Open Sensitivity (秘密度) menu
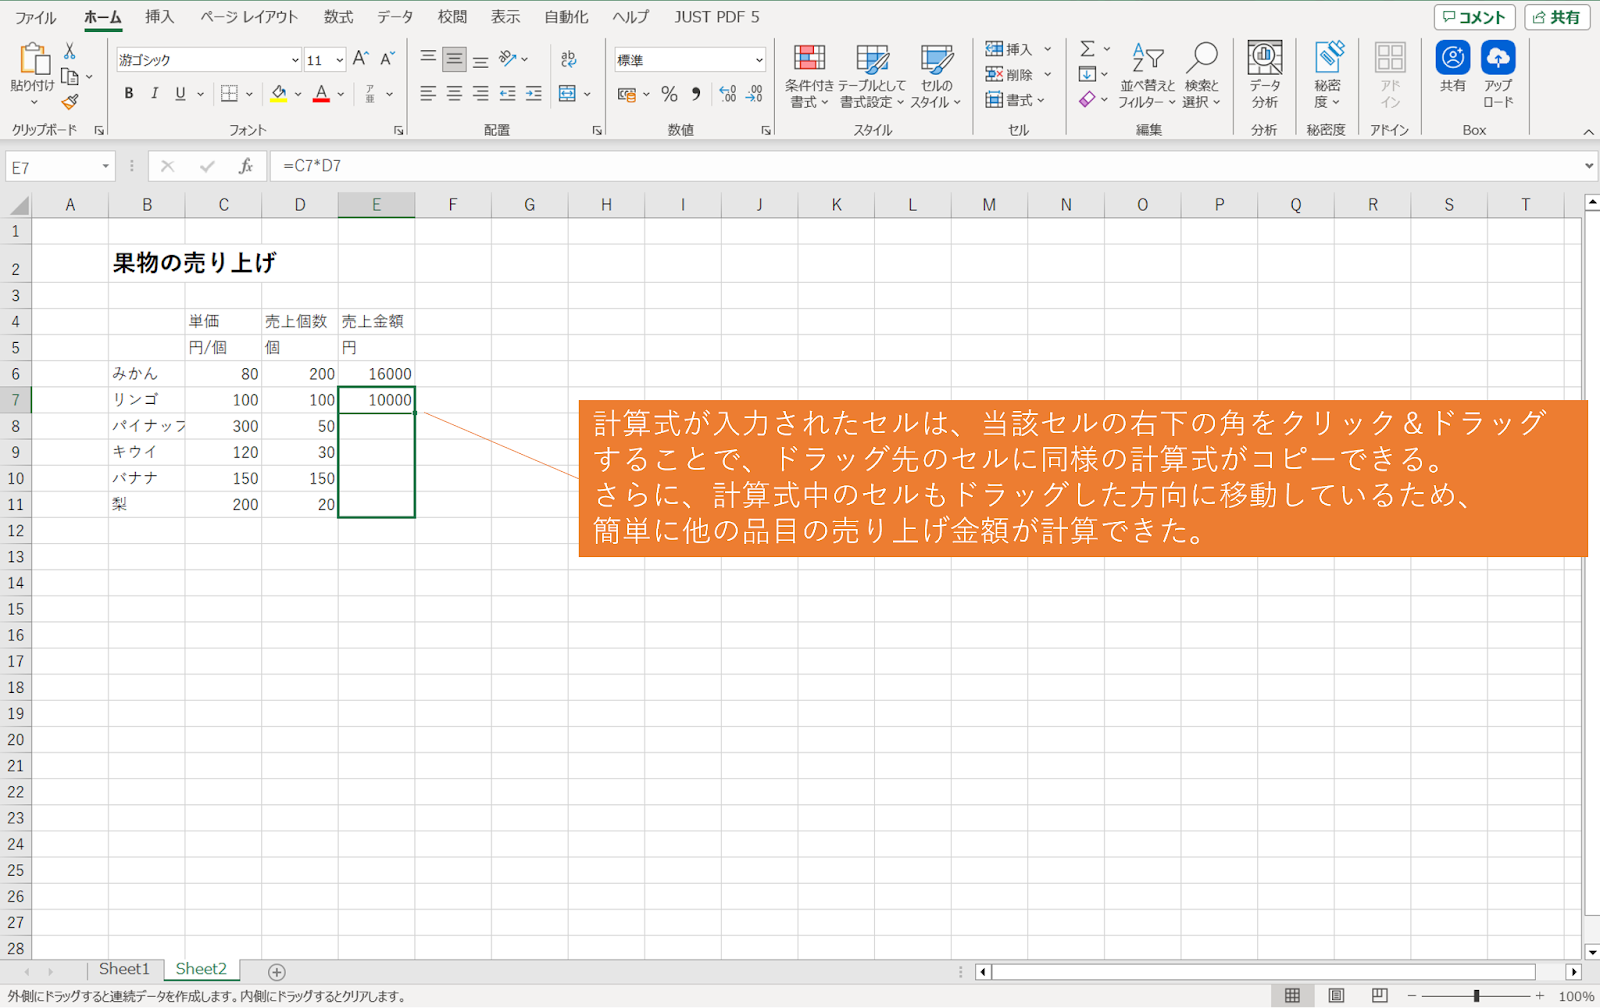 pos(1328,76)
